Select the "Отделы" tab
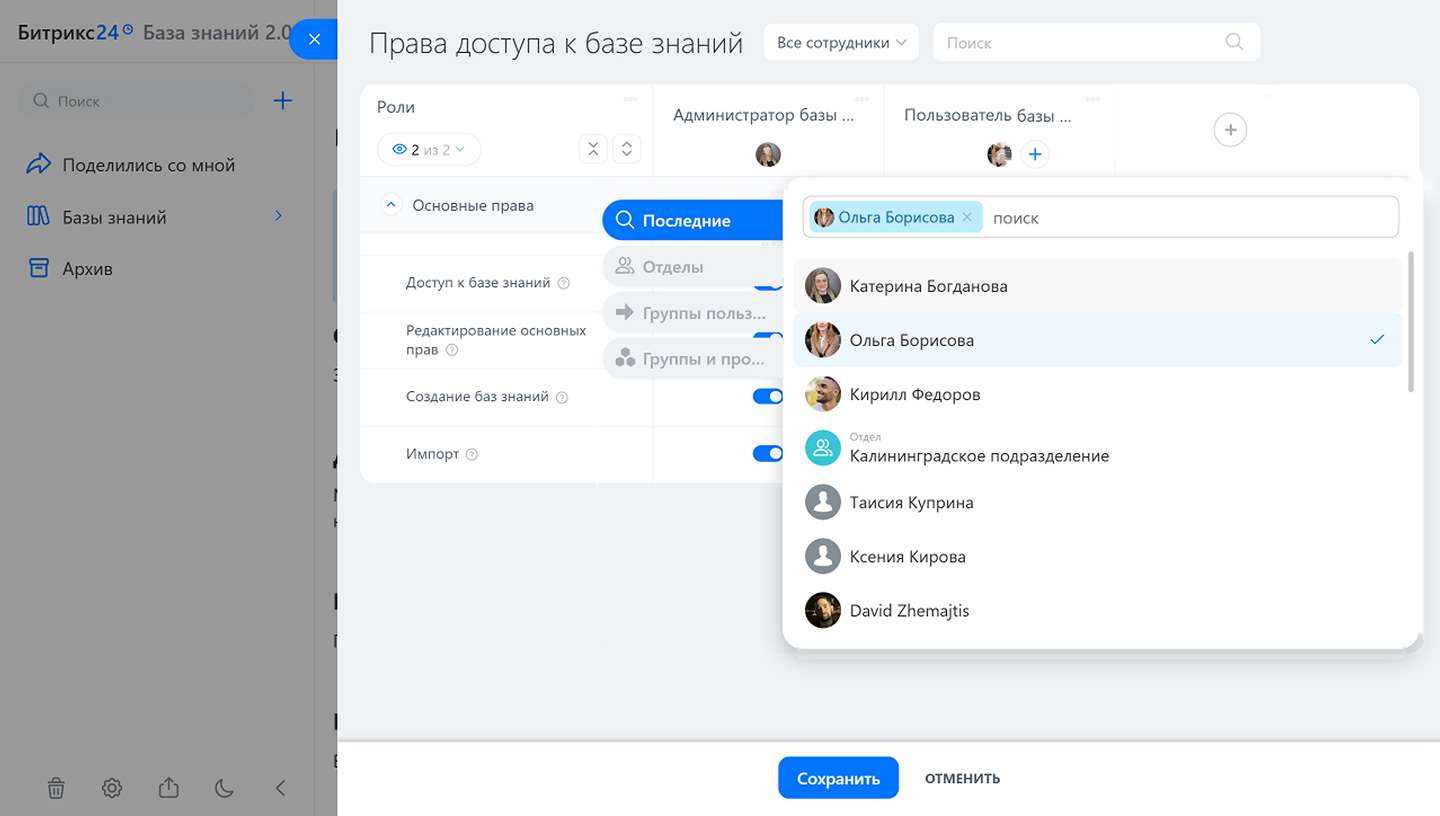 point(693,267)
